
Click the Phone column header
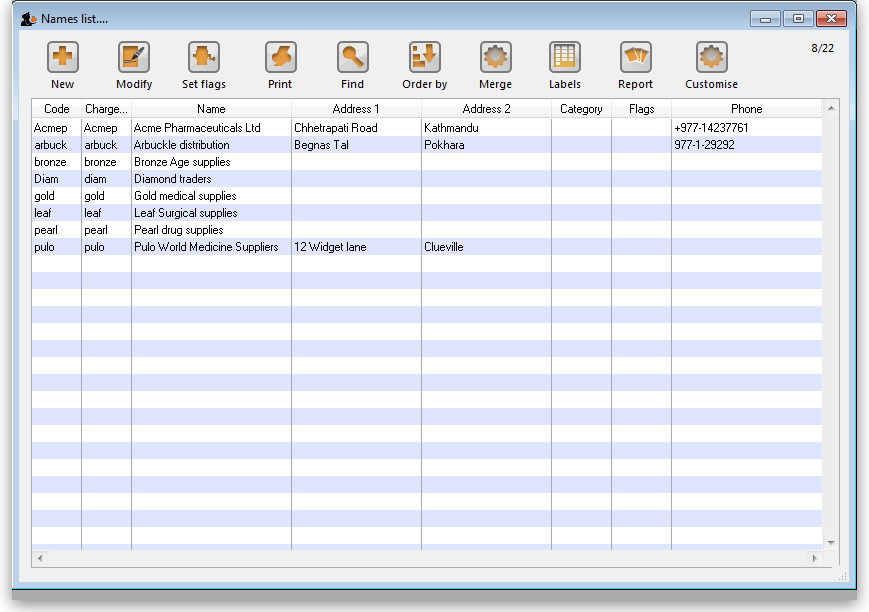(746, 109)
